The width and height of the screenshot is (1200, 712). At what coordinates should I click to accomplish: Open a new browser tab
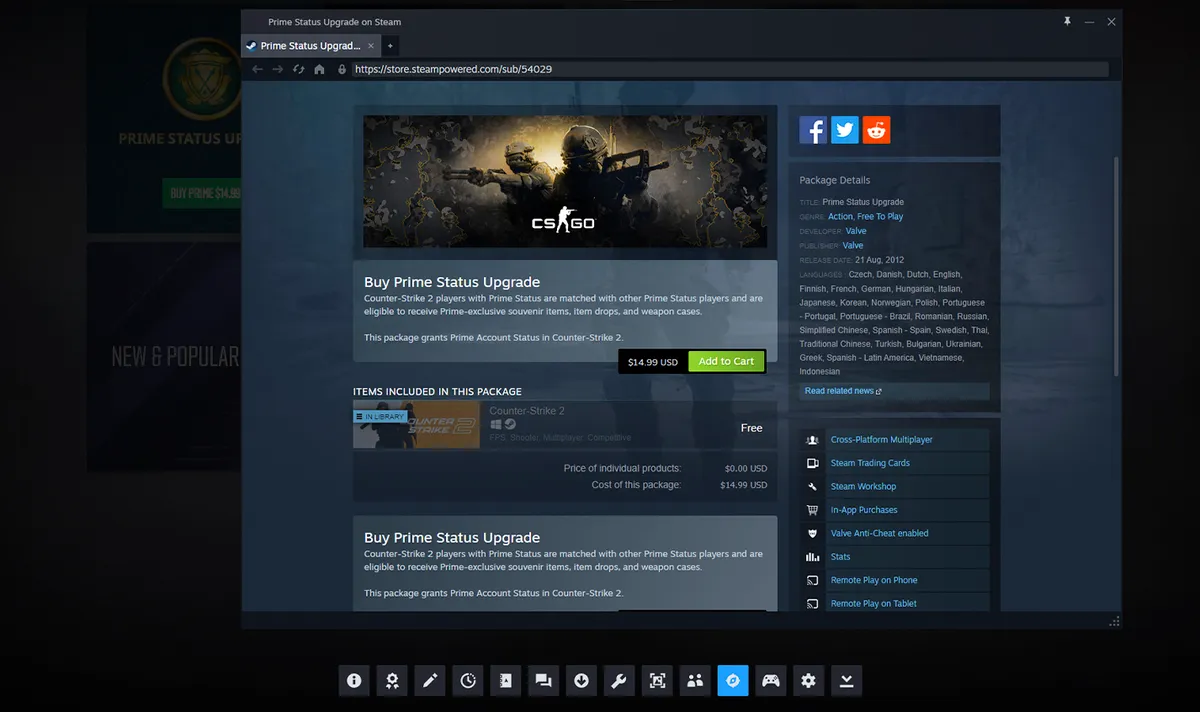pos(390,46)
